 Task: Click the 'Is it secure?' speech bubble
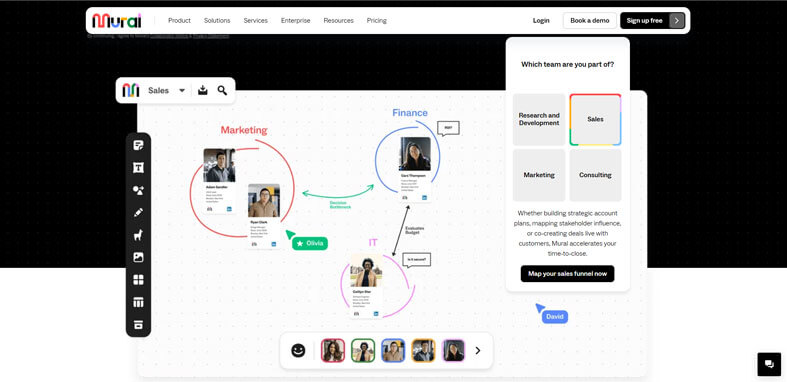(x=417, y=260)
